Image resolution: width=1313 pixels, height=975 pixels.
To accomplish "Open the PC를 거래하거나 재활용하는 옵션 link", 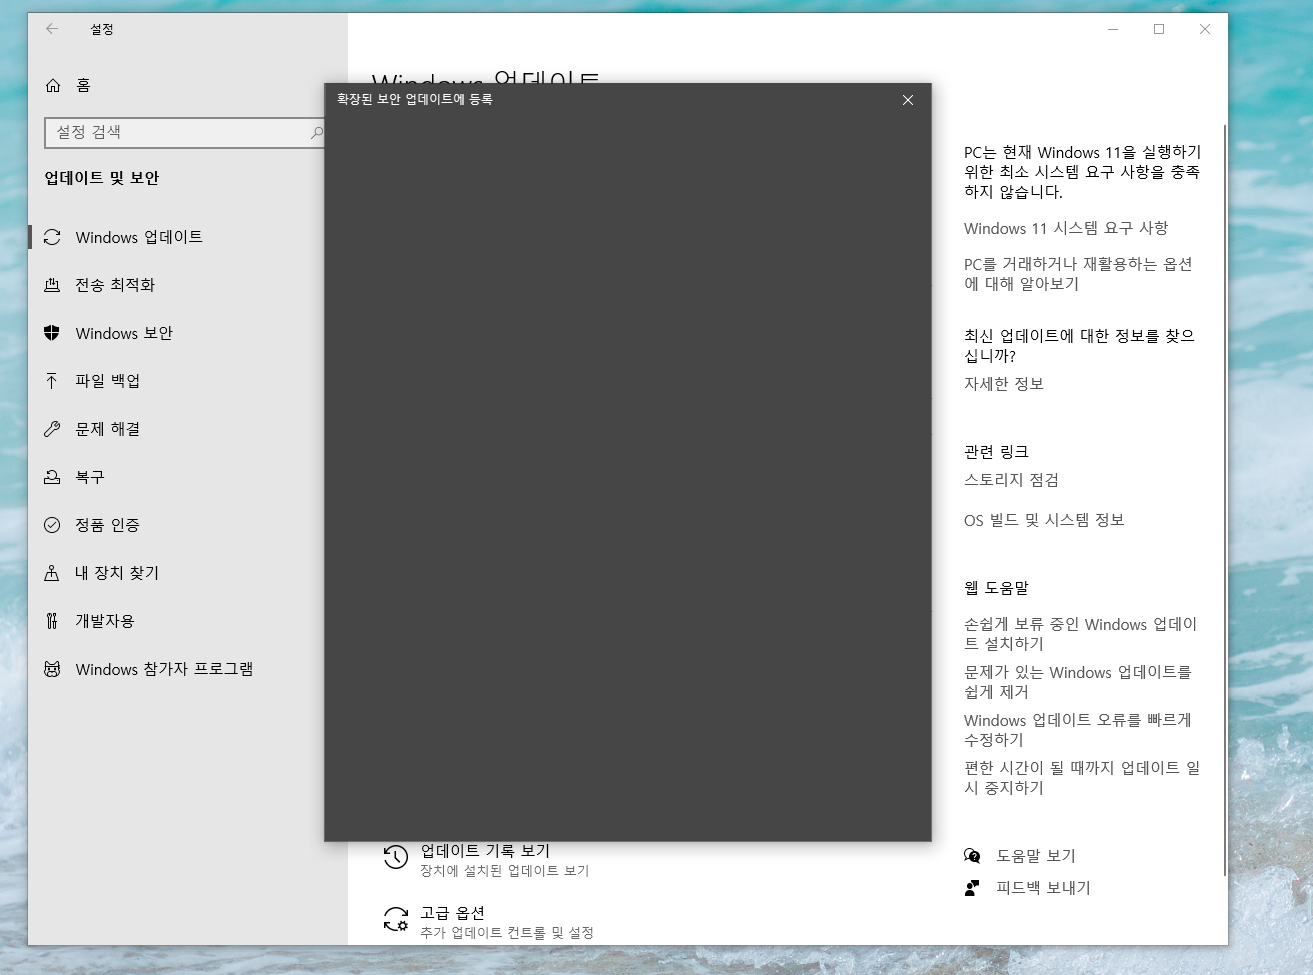I will (1078, 274).
